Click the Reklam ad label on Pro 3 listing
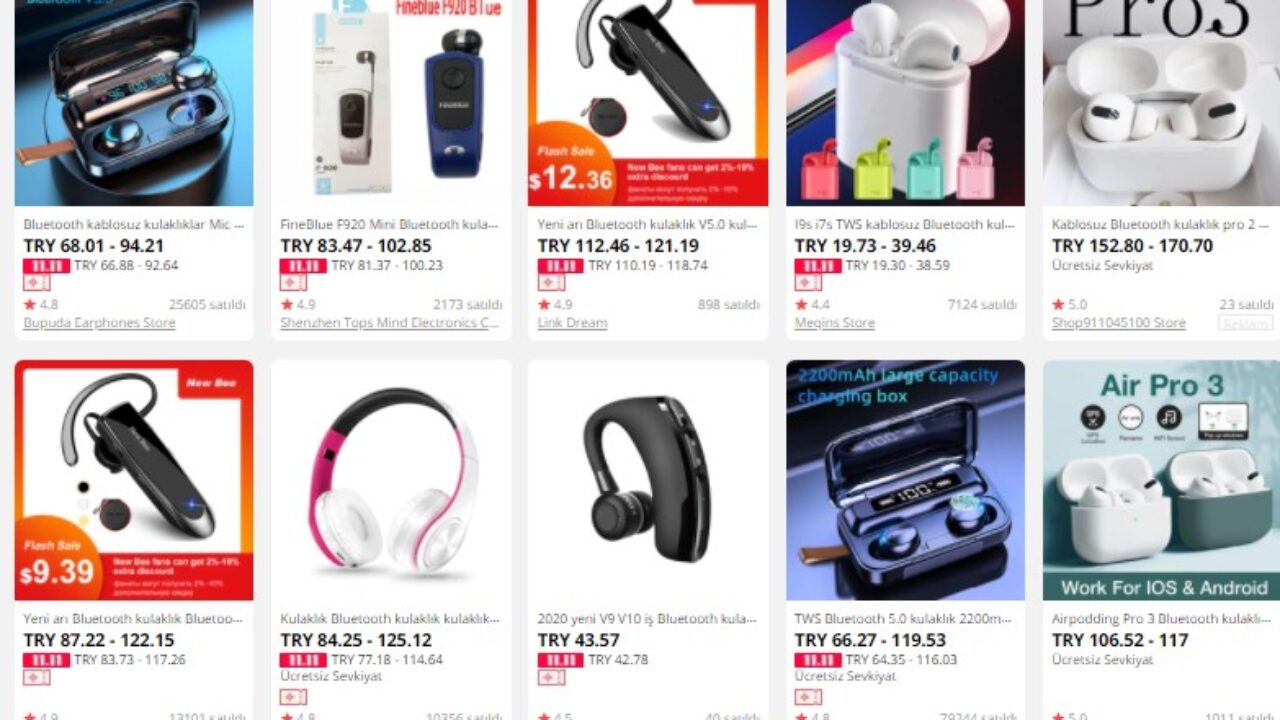The image size is (1280, 720). coord(1245,323)
